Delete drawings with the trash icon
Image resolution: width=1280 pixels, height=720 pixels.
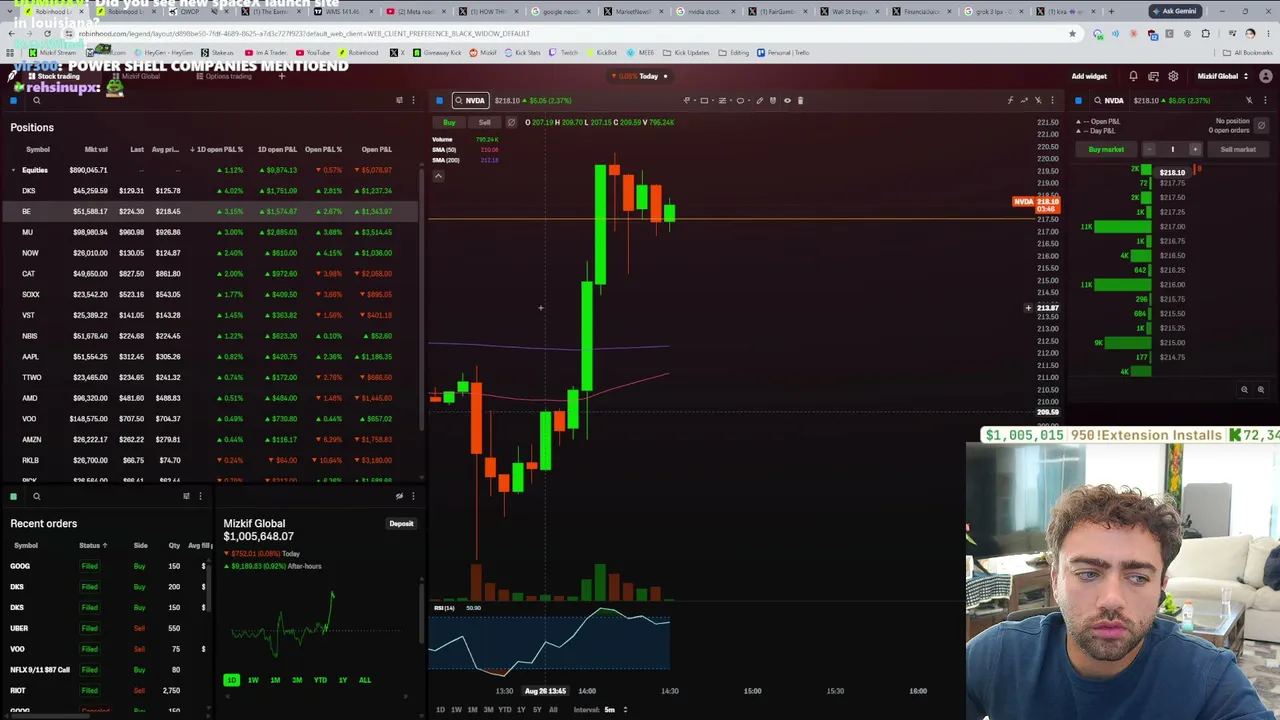[800, 100]
